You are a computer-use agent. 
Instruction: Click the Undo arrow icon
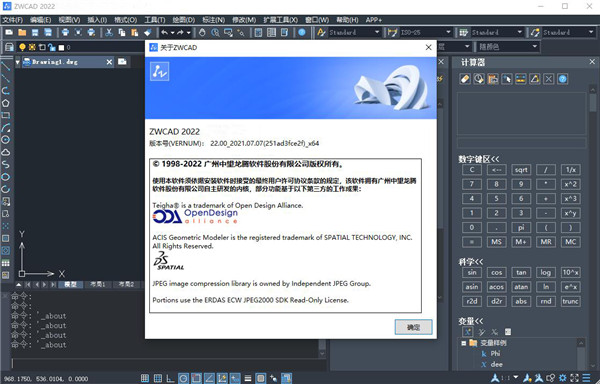(x=164, y=33)
